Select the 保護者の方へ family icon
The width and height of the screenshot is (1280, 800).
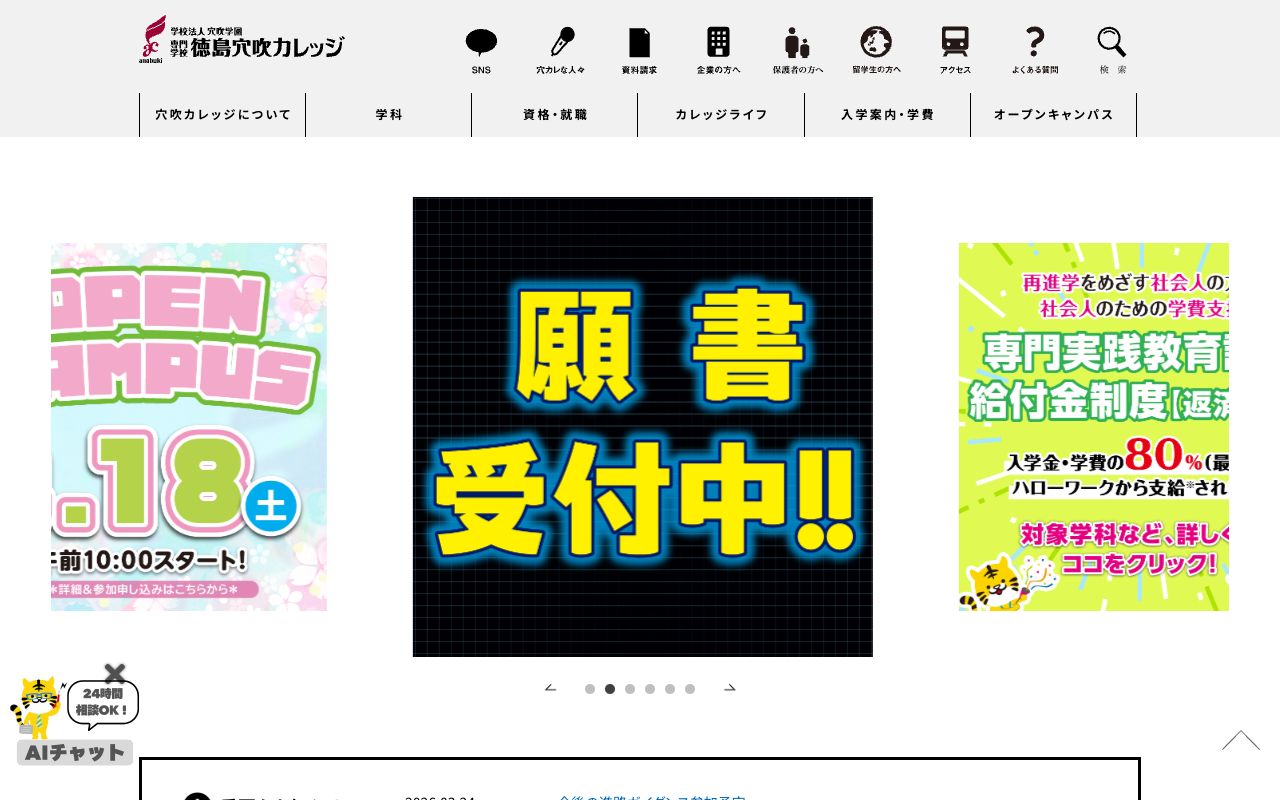(796, 43)
